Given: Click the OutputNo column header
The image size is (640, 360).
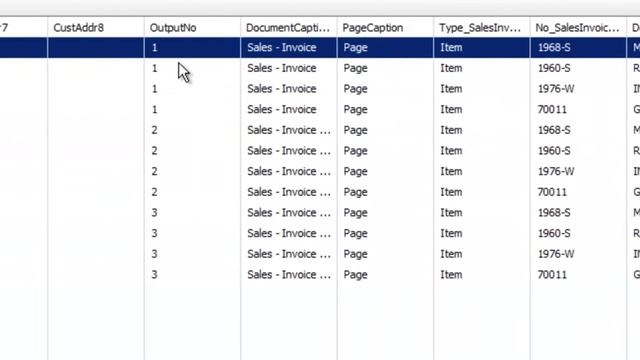Looking at the screenshot, I should click(192, 27).
